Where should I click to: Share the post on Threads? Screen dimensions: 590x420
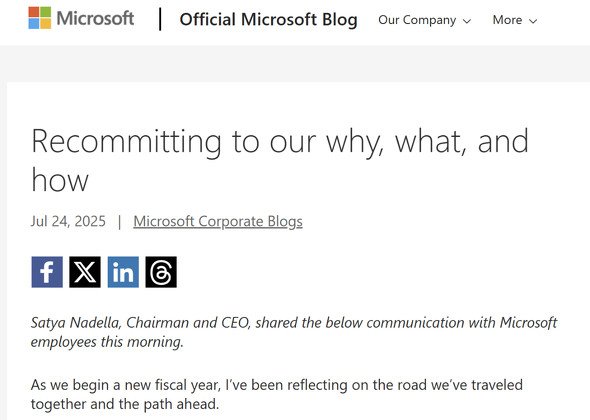pyautogui.click(x=161, y=272)
